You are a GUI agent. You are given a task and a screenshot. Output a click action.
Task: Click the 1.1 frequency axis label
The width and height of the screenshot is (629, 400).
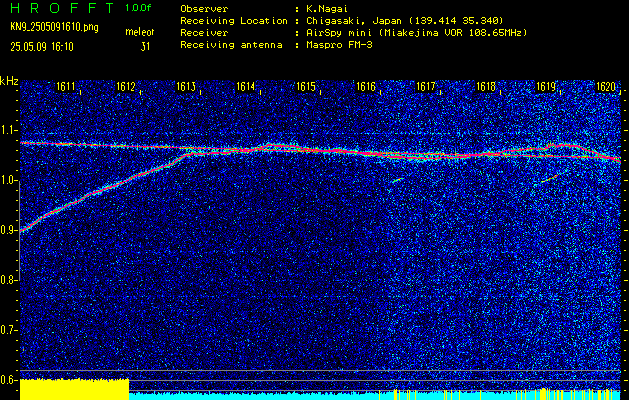pos(9,130)
